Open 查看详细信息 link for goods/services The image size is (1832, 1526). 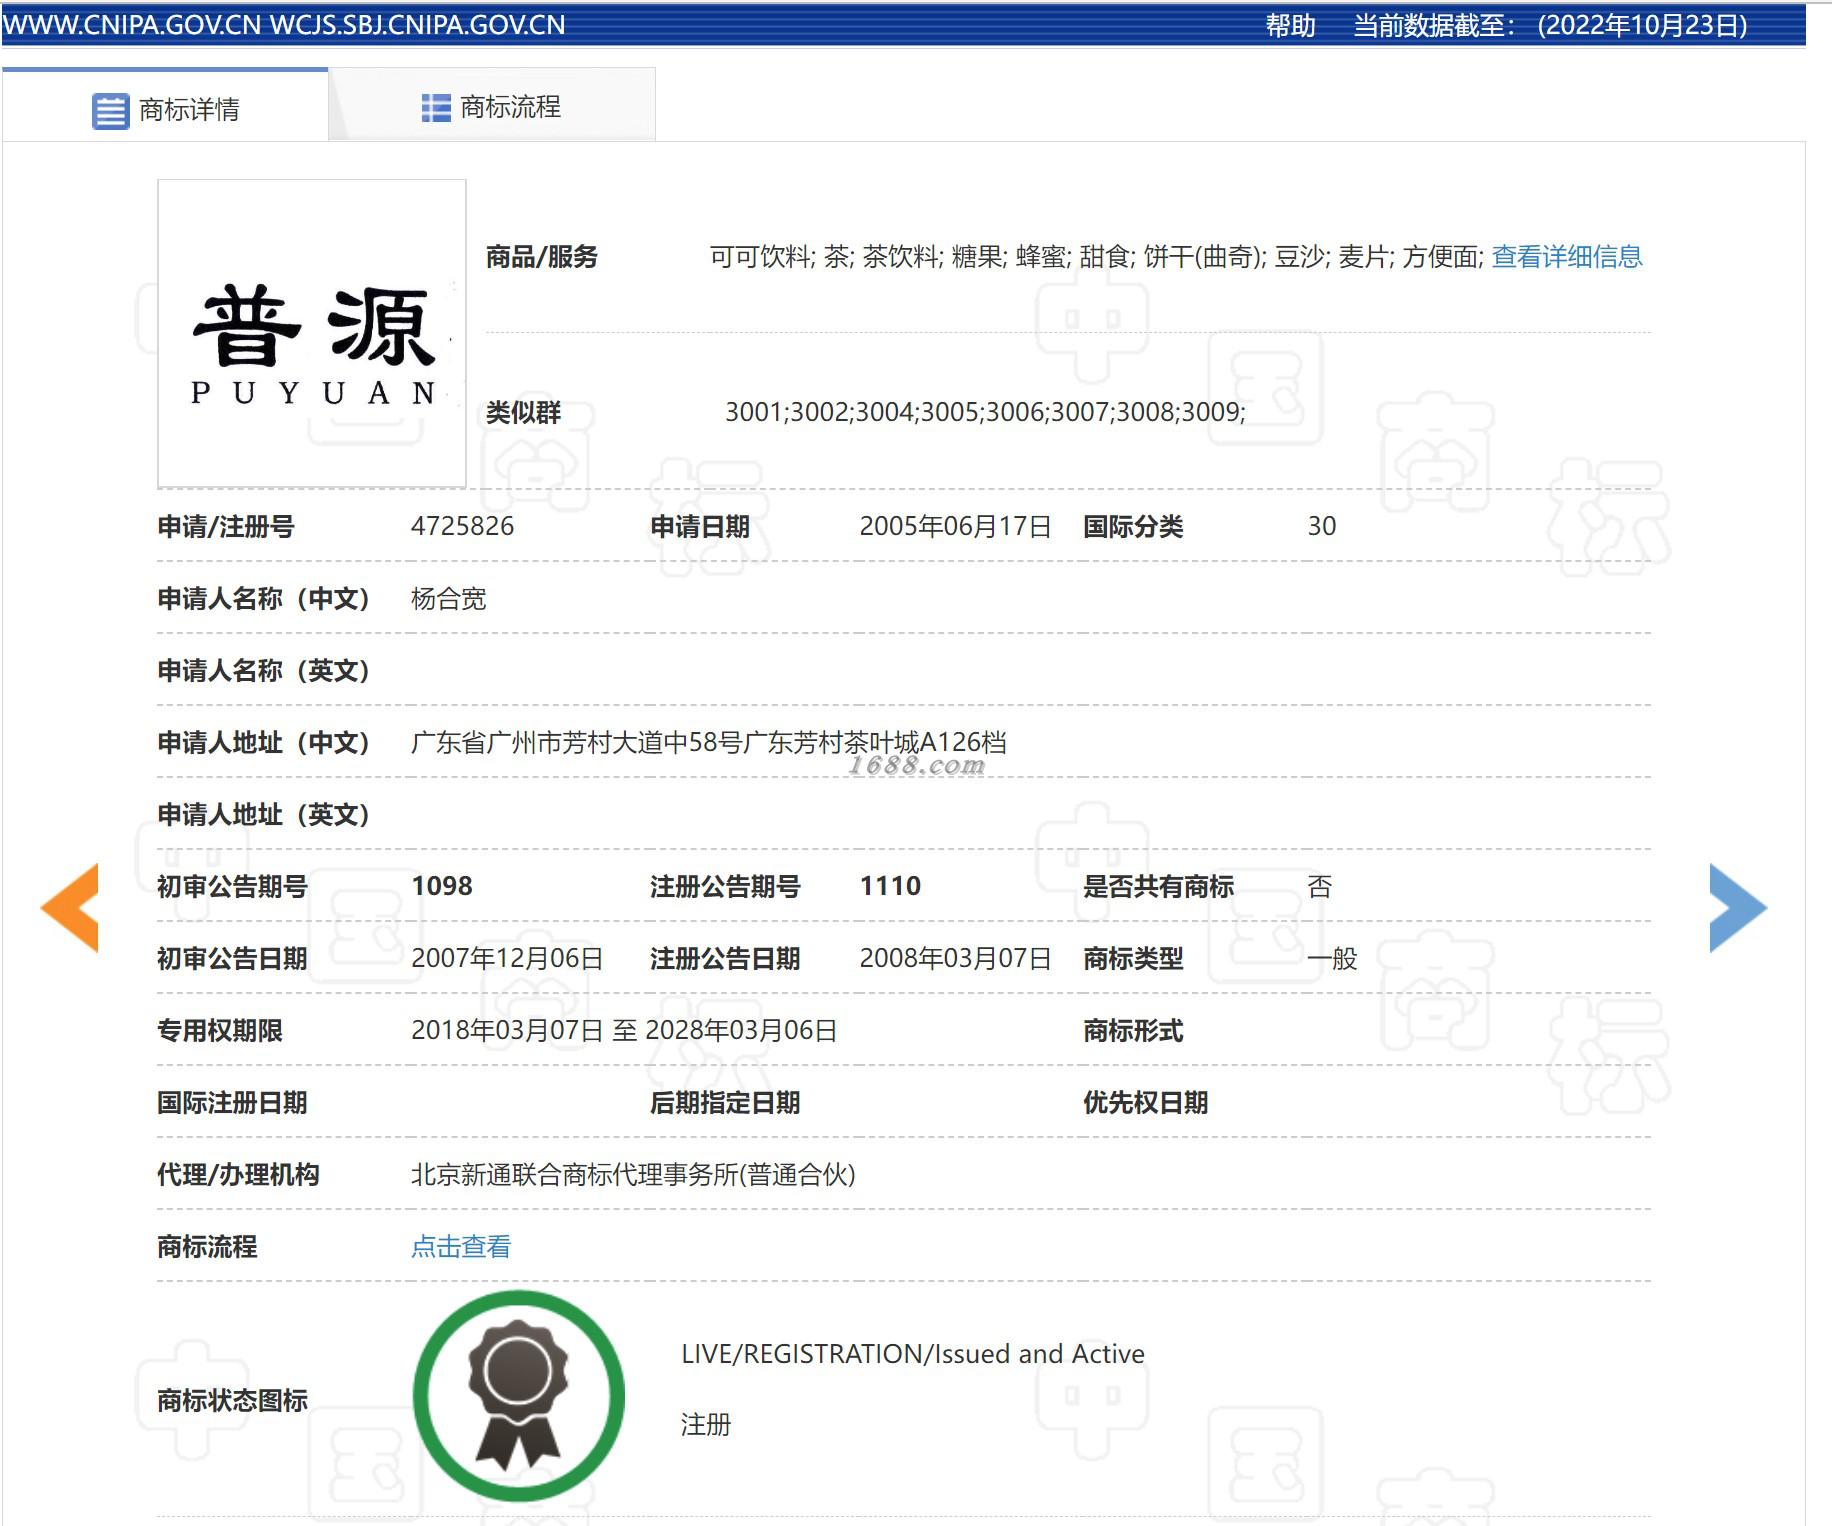point(1567,257)
